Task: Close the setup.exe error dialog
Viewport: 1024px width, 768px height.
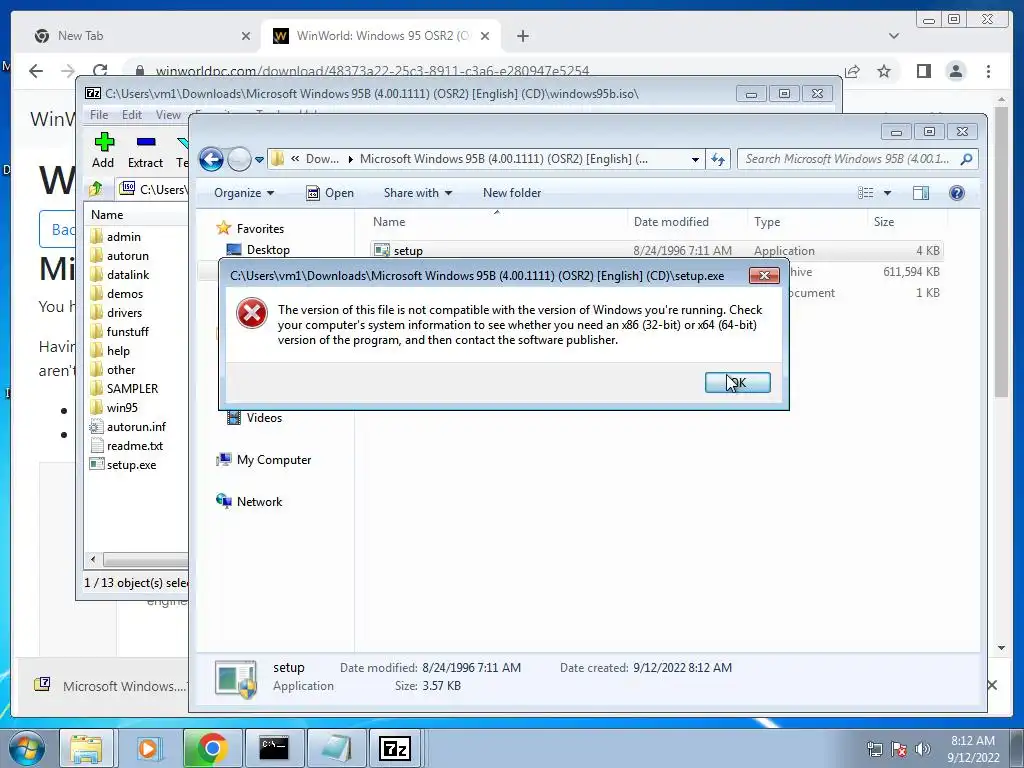Action: [x=764, y=276]
